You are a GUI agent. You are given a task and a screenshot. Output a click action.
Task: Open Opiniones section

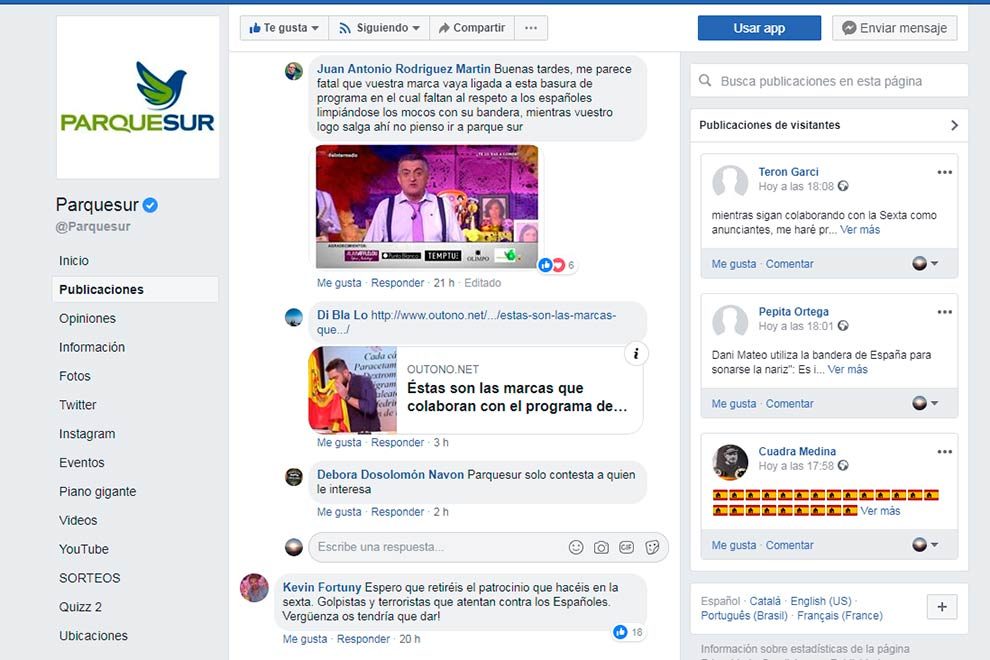(x=87, y=318)
